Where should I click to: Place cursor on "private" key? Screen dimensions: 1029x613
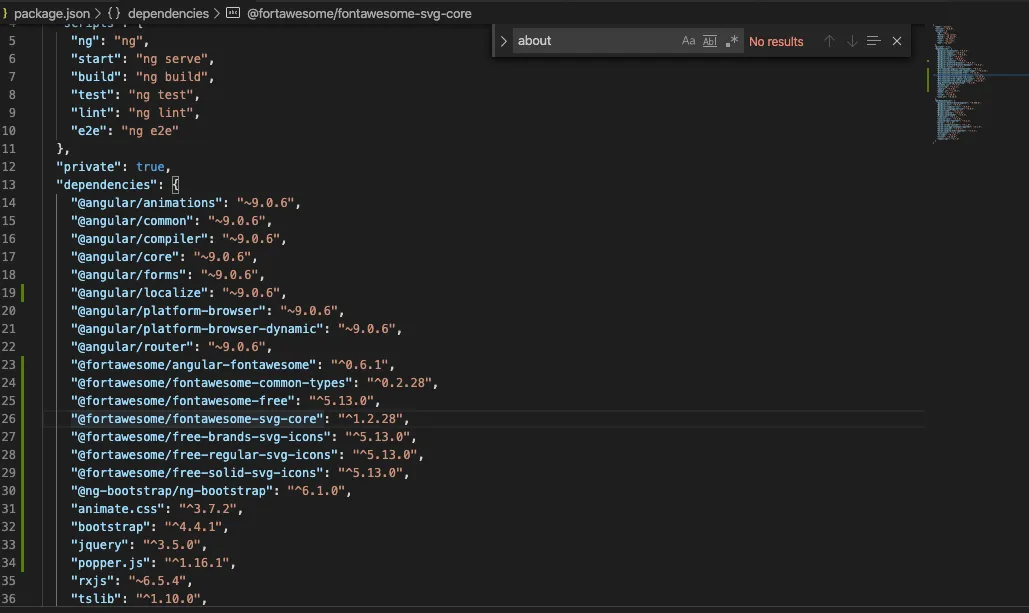coord(89,167)
